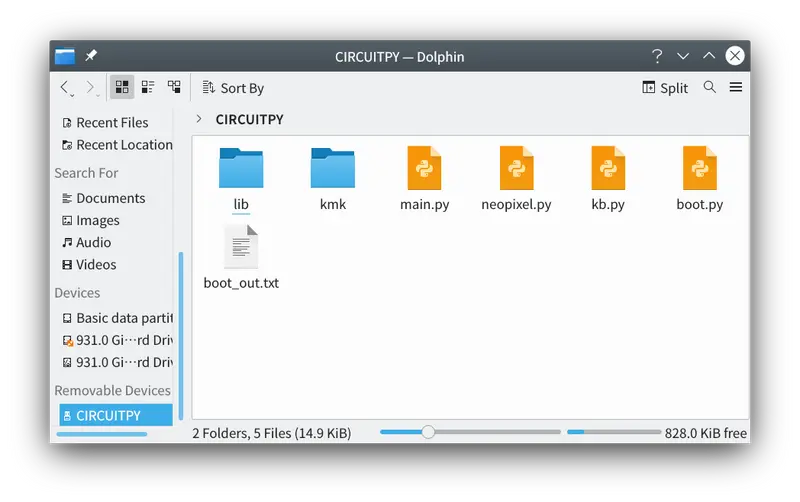800x502 pixels.
Task: Toggle the Split view
Action: click(x=665, y=88)
